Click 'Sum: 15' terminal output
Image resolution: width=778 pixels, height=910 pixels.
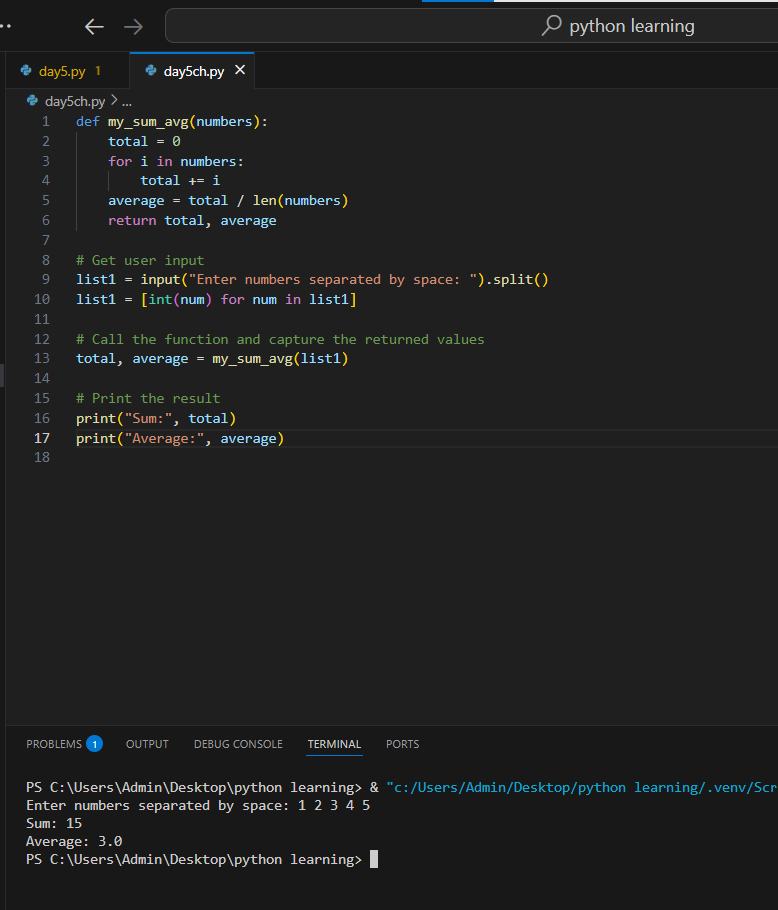click(x=54, y=824)
